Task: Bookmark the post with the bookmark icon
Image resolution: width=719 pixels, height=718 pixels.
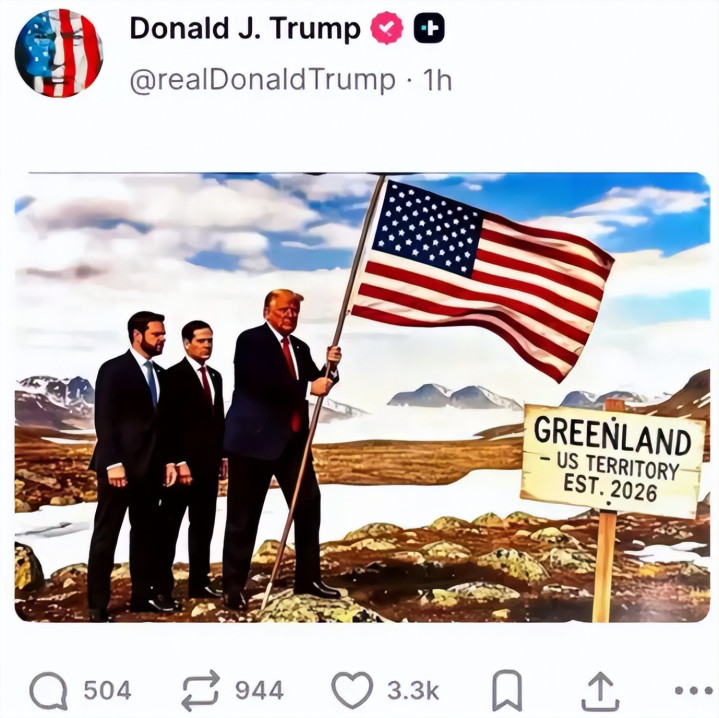Action: coord(507,690)
